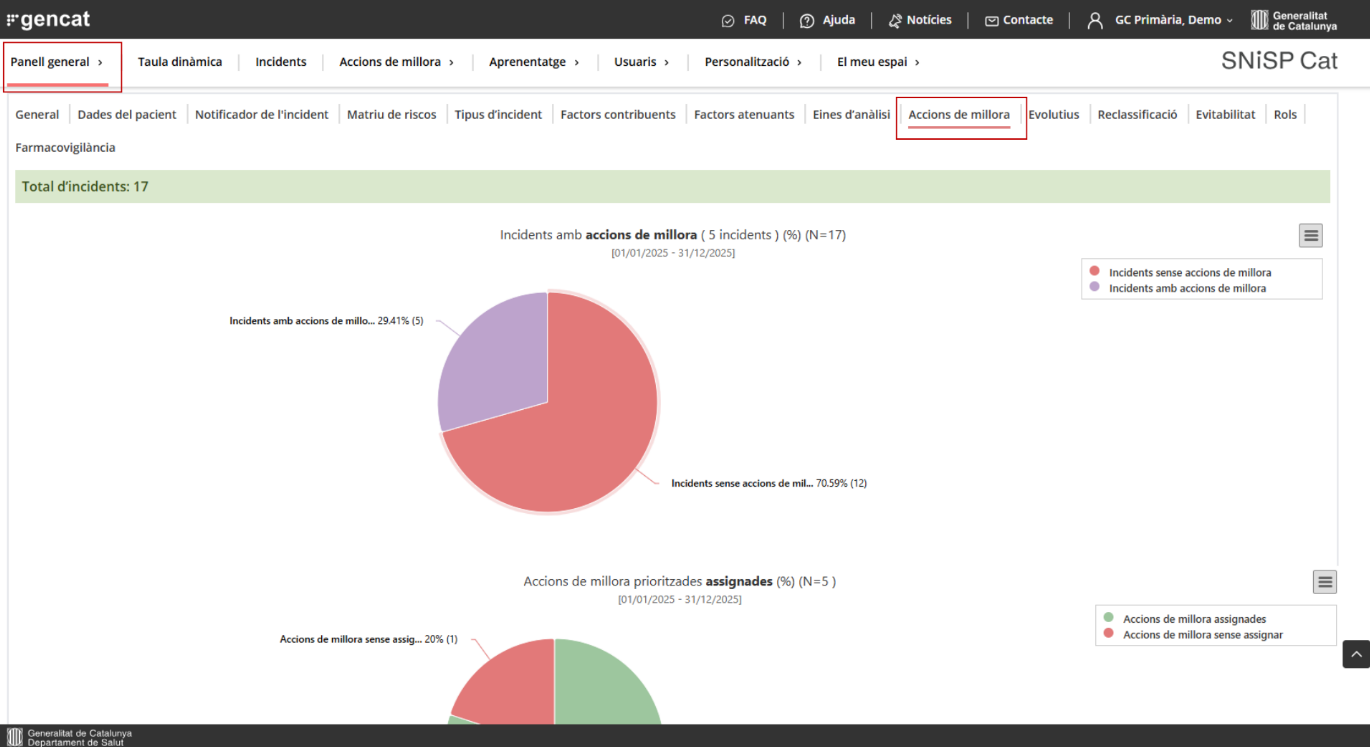
Task: Switch to the Evolutius tab
Action: point(1054,115)
